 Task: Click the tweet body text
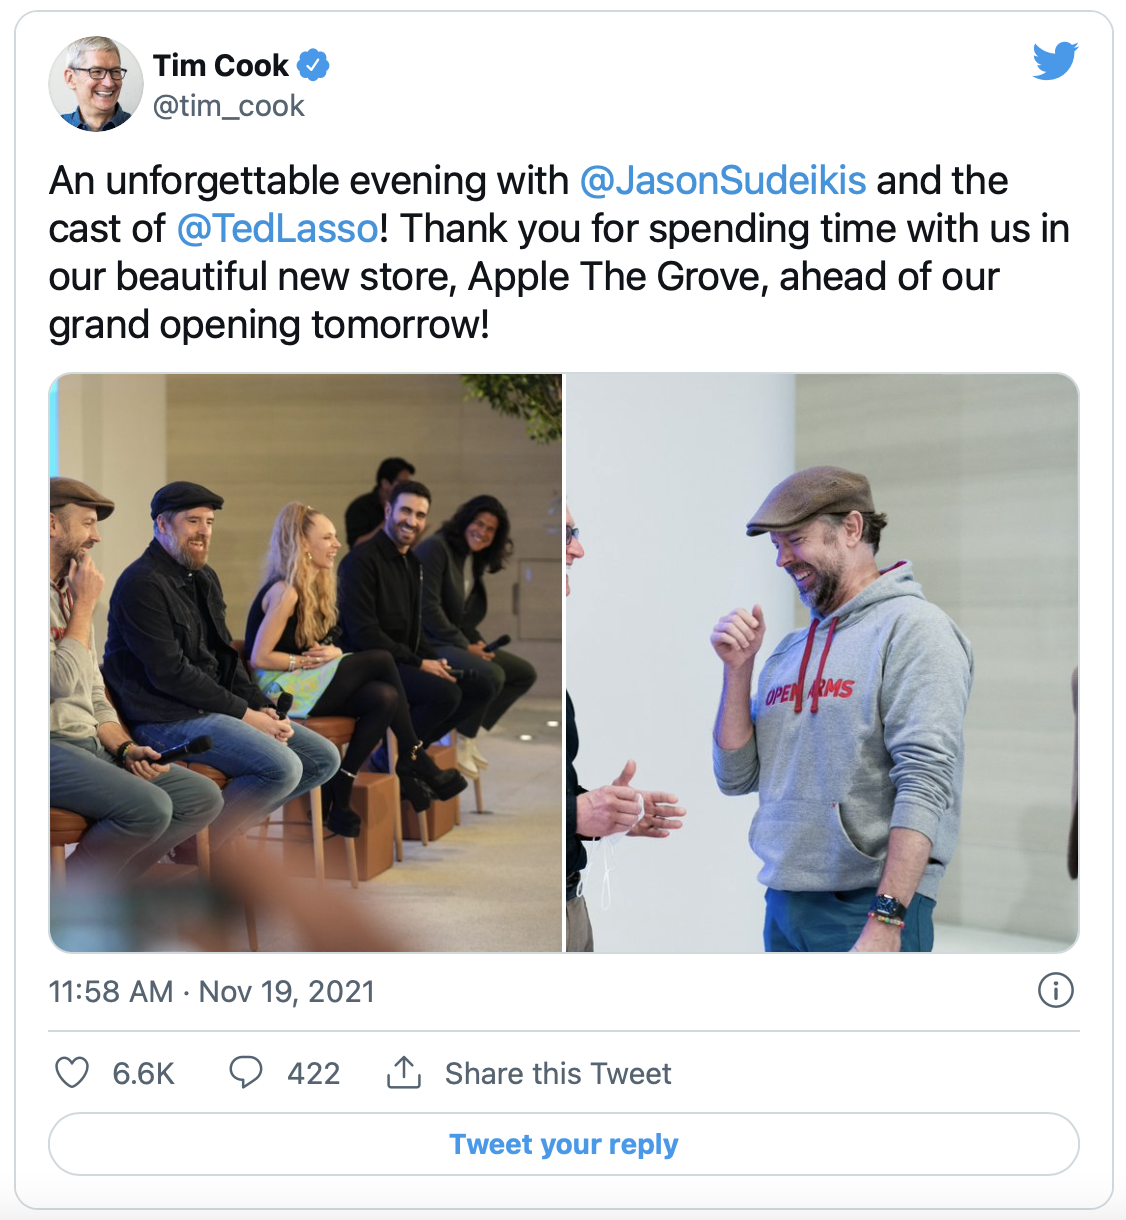(x=559, y=252)
